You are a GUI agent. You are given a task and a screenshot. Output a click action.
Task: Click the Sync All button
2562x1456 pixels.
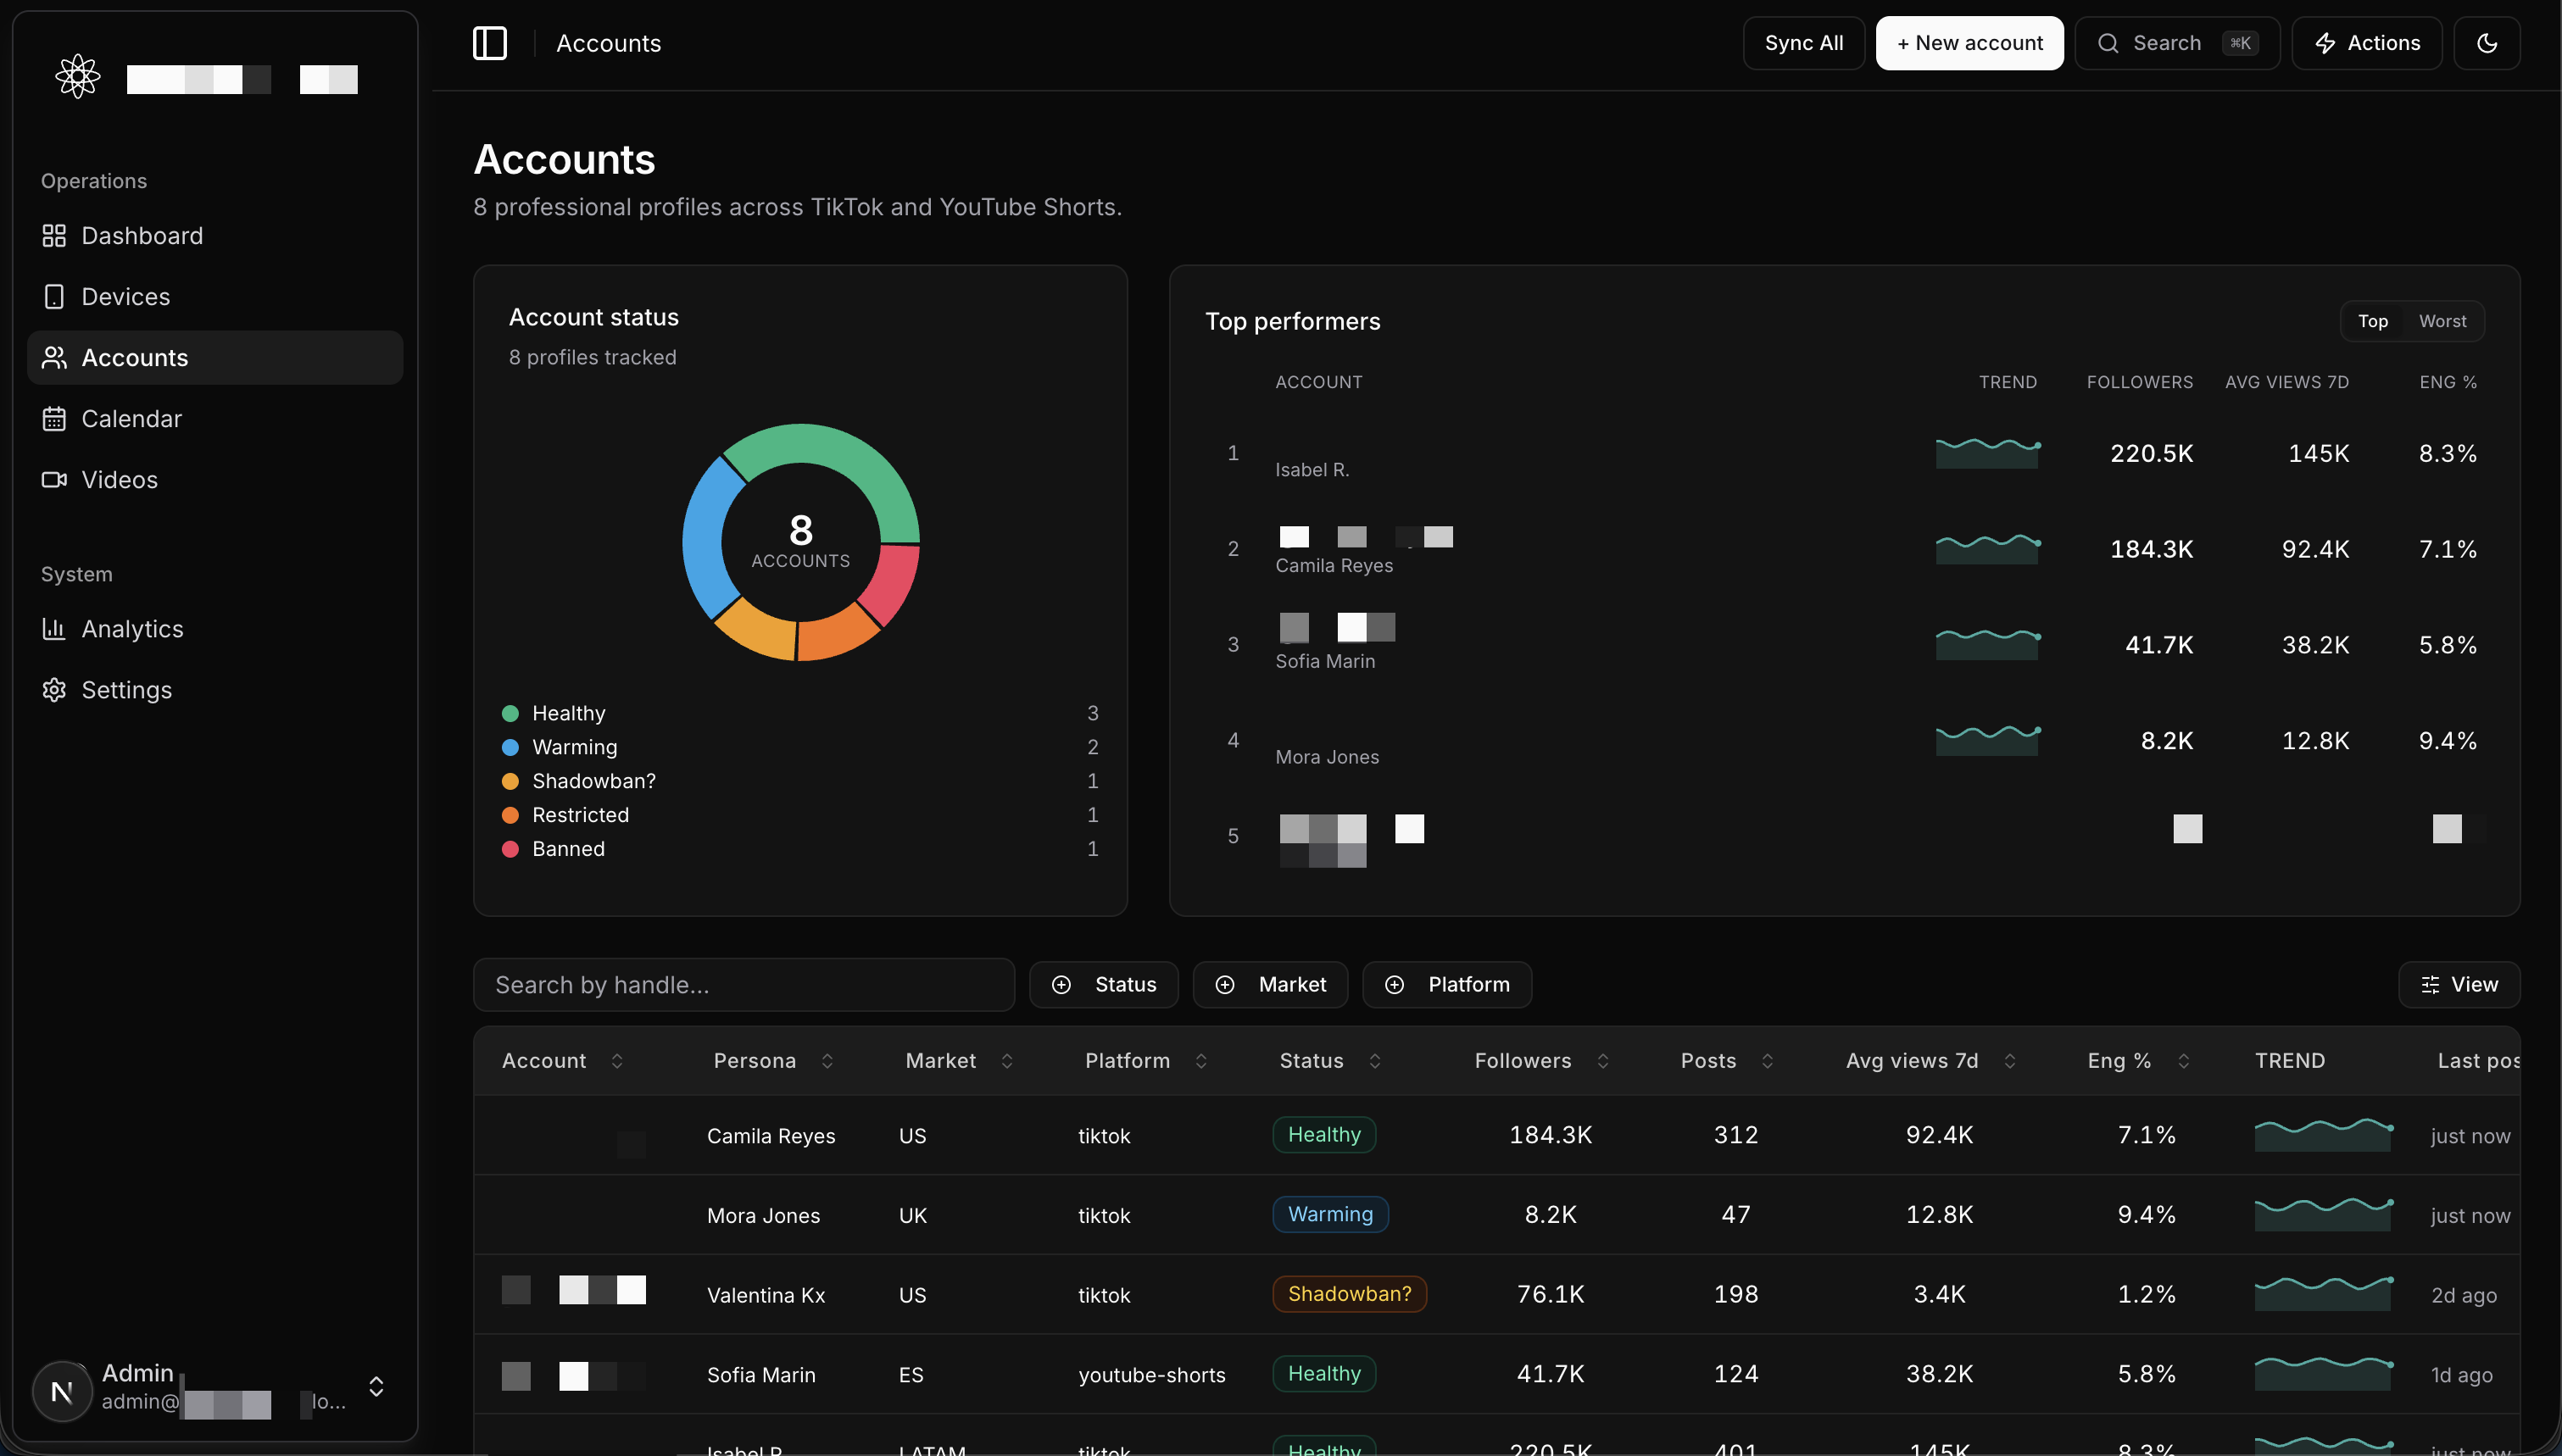click(x=1803, y=43)
